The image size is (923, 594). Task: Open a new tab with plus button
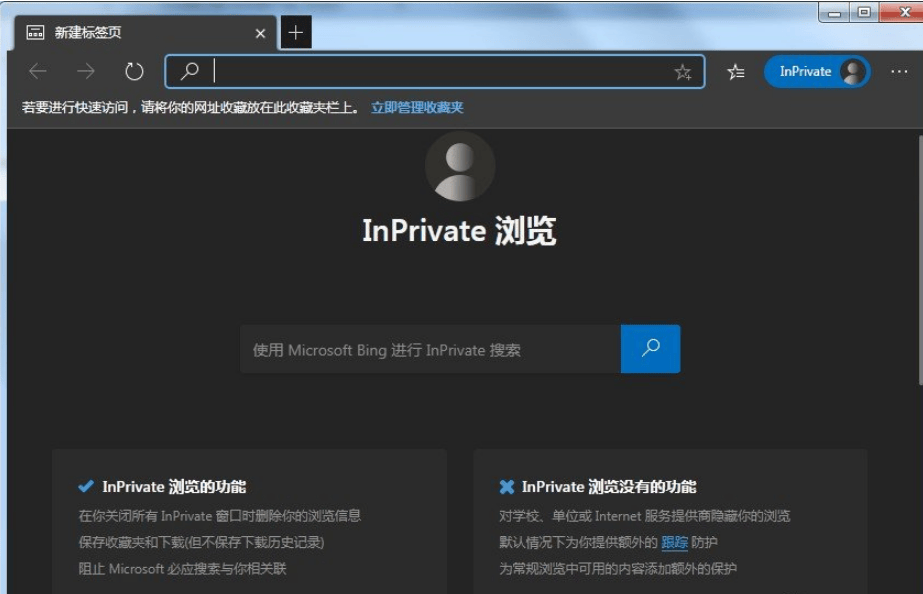295,33
